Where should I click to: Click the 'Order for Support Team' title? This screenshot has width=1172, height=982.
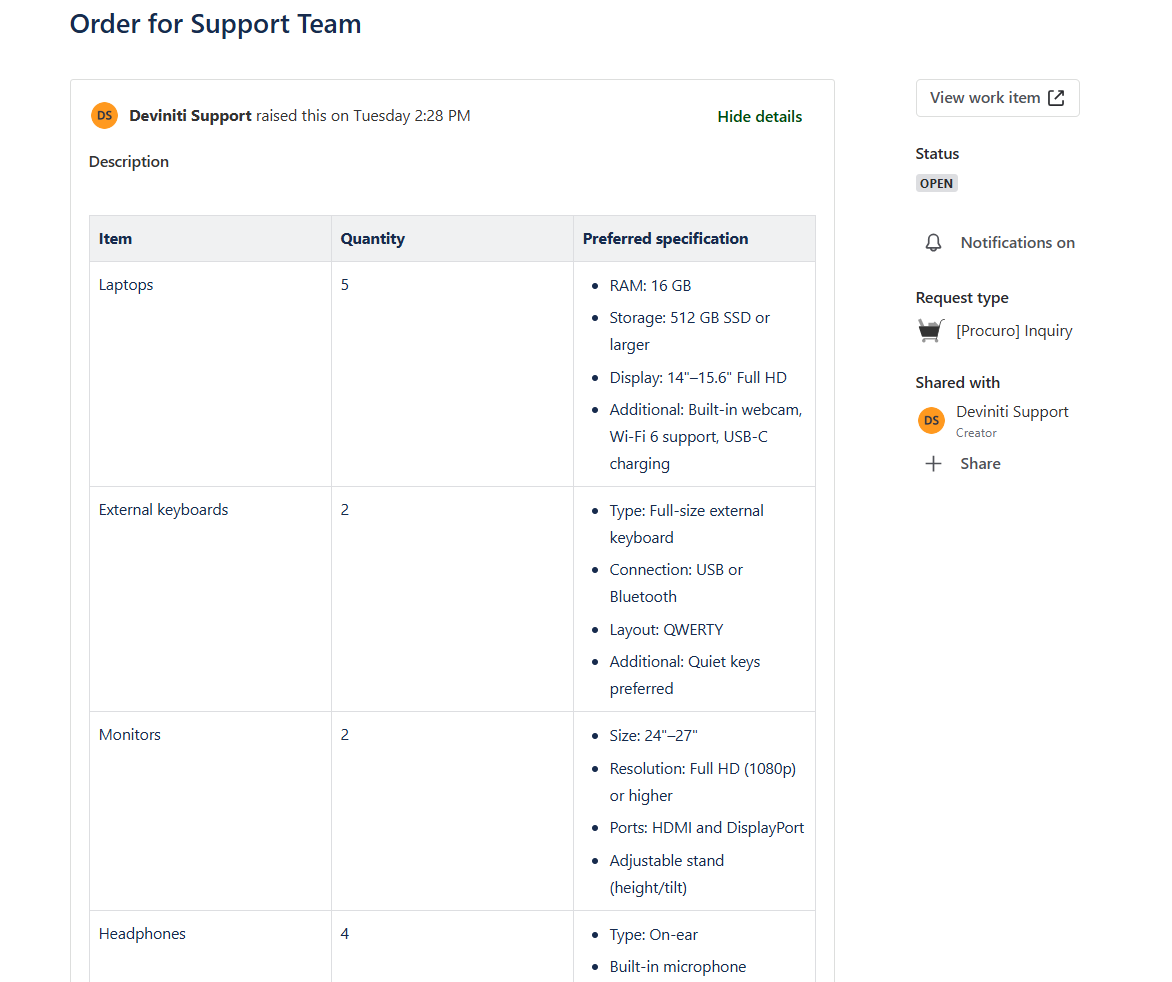tap(215, 24)
